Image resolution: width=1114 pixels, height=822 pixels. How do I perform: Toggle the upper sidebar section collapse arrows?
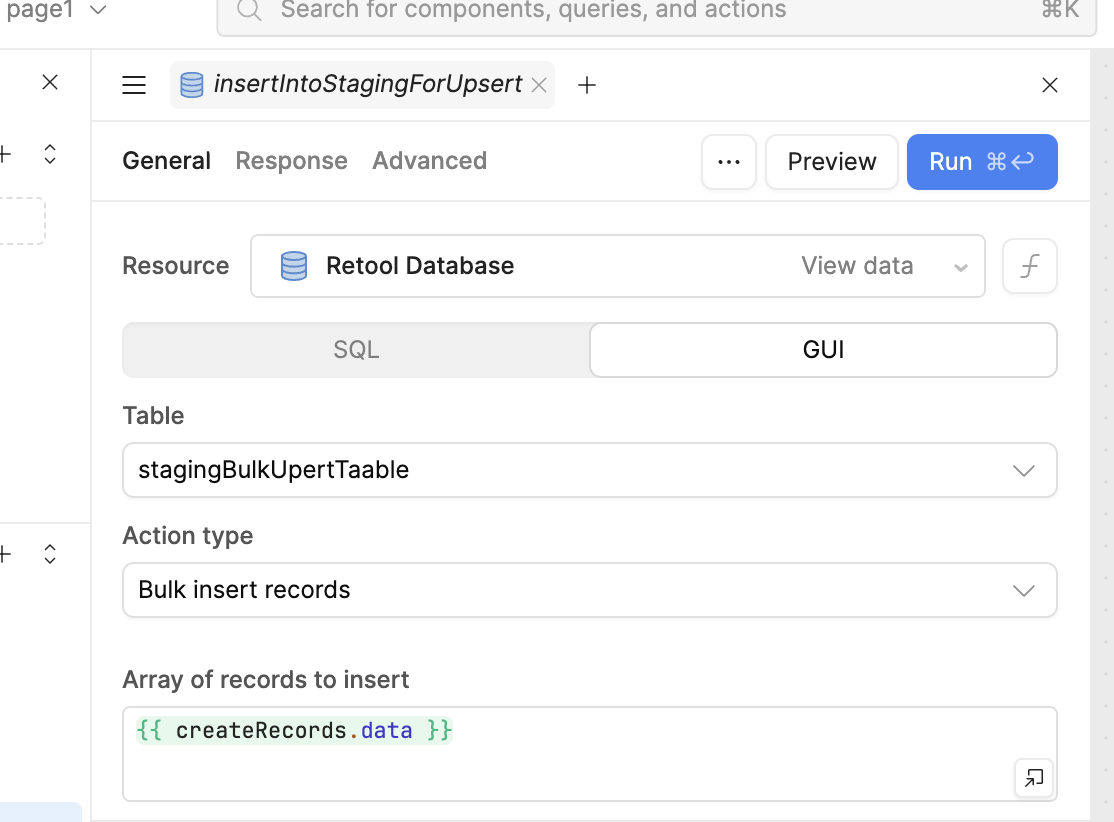pyautogui.click(x=50, y=154)
